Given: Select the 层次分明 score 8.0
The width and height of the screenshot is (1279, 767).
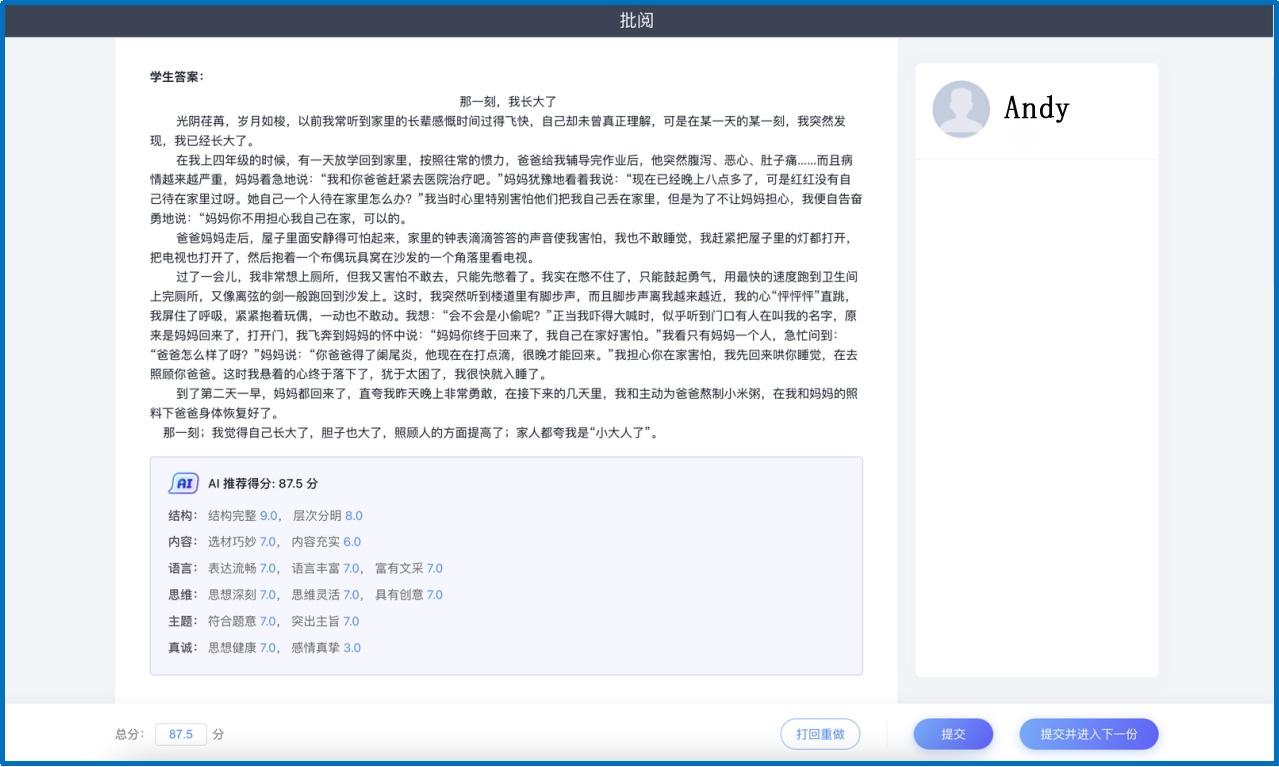Looking at the screenshot, I should 354,516.
